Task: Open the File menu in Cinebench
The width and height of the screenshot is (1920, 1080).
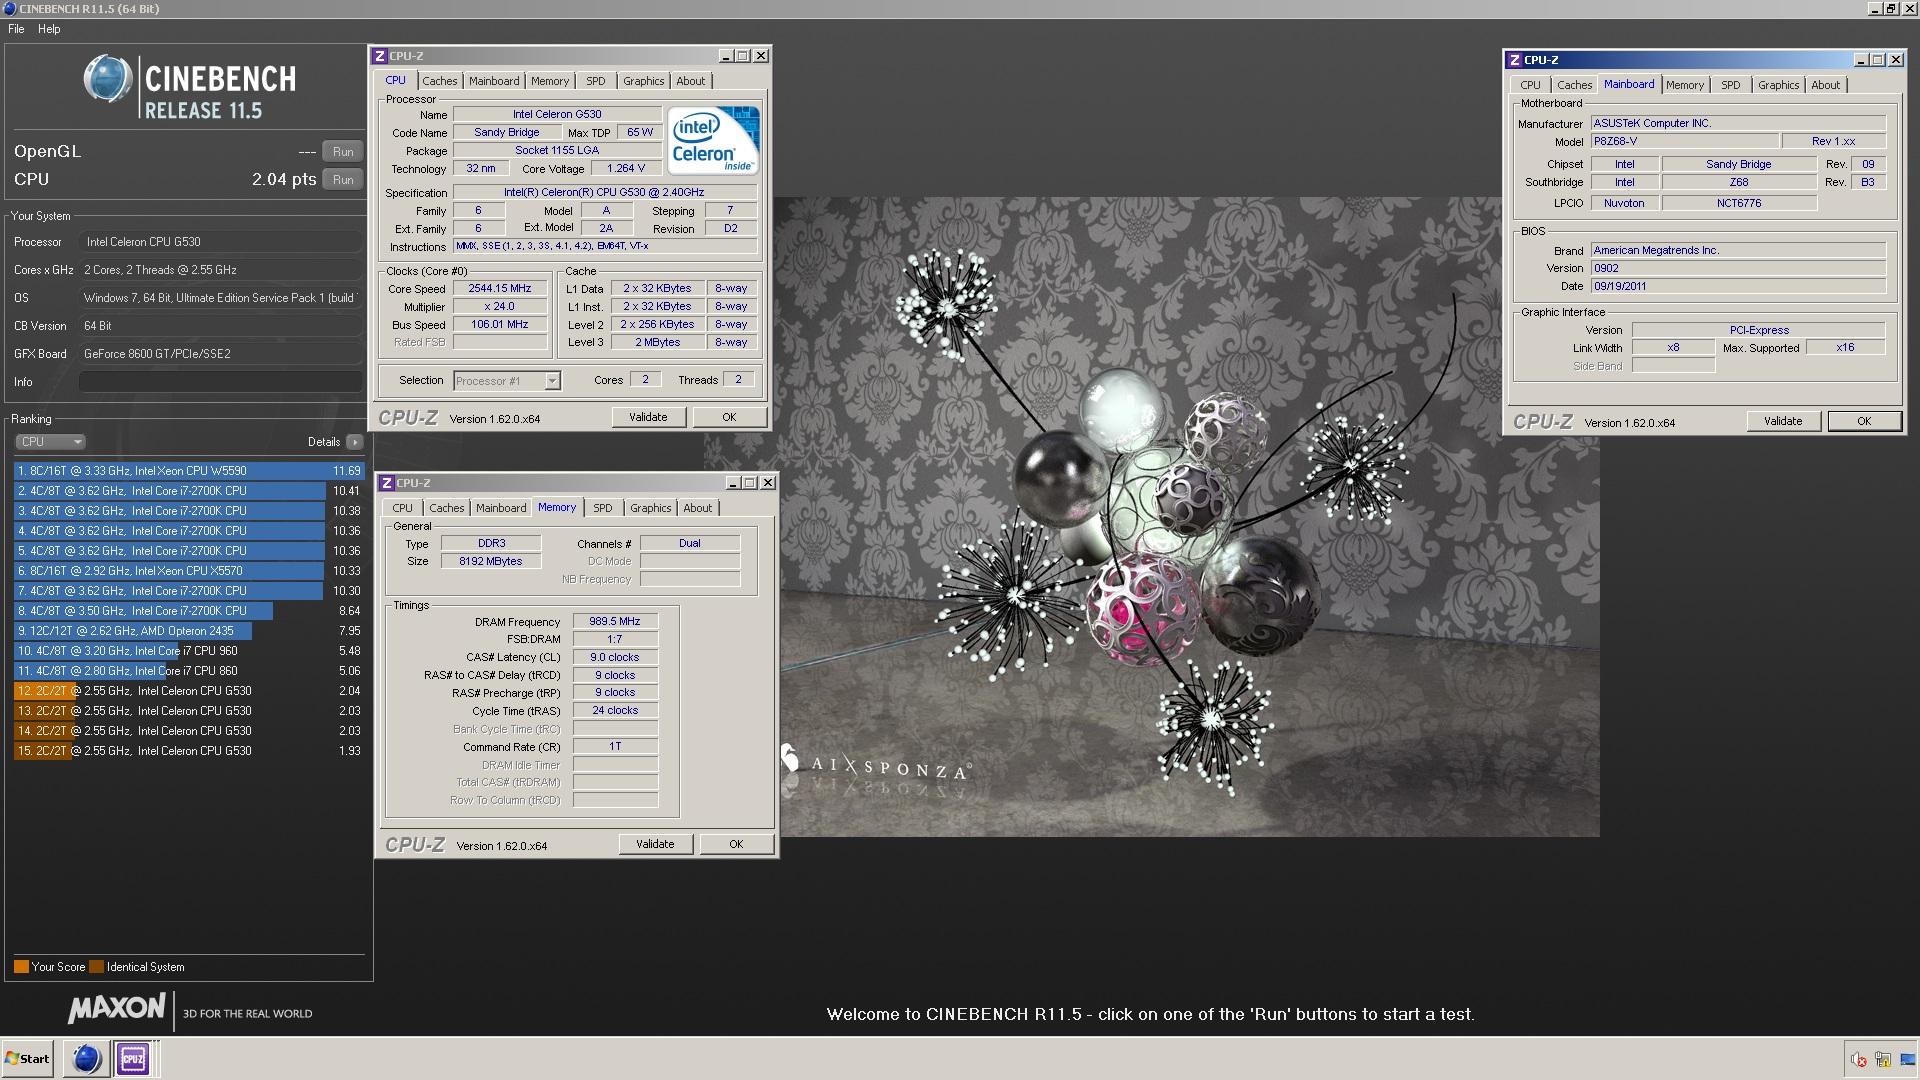Action: pos(16,29)
